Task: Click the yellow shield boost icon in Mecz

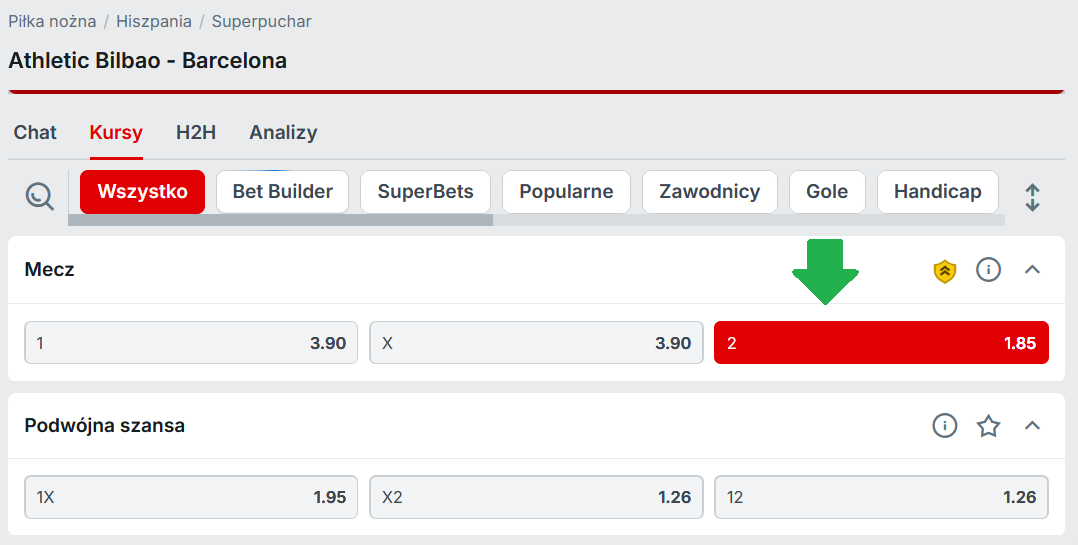Action: tap(944, 270)
